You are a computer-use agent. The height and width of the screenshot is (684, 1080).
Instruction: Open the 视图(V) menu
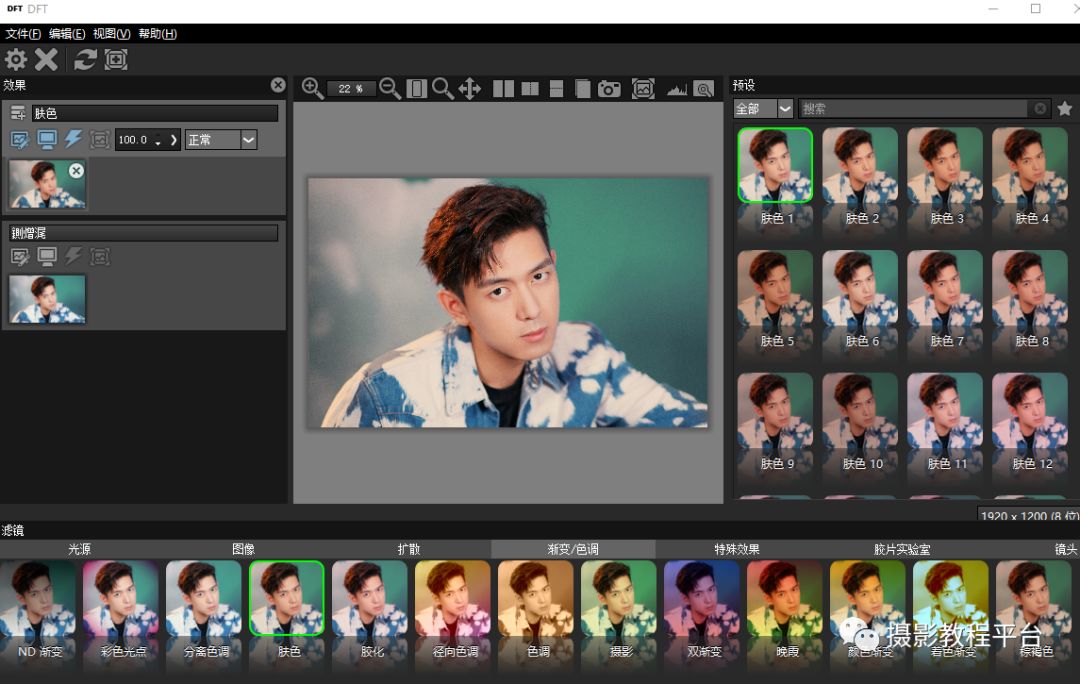[112, 34]
